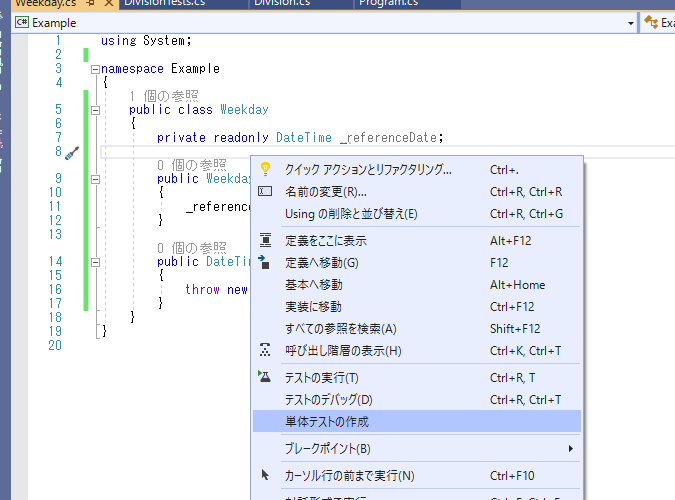The width and height of the screenshot is (675, 500).
Task: Select 定義をここに表示 menu entry
Action: (x=417, y=240)
